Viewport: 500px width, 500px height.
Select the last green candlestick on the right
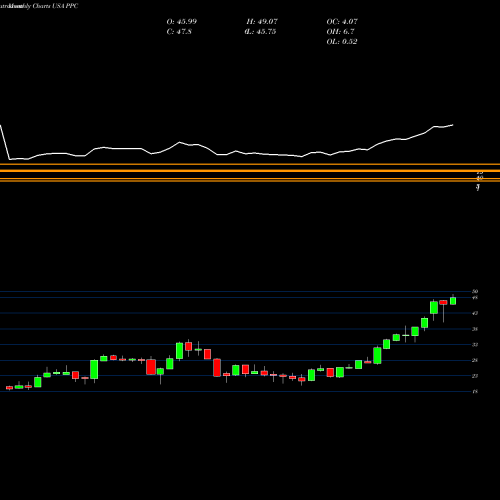[453, 301]
